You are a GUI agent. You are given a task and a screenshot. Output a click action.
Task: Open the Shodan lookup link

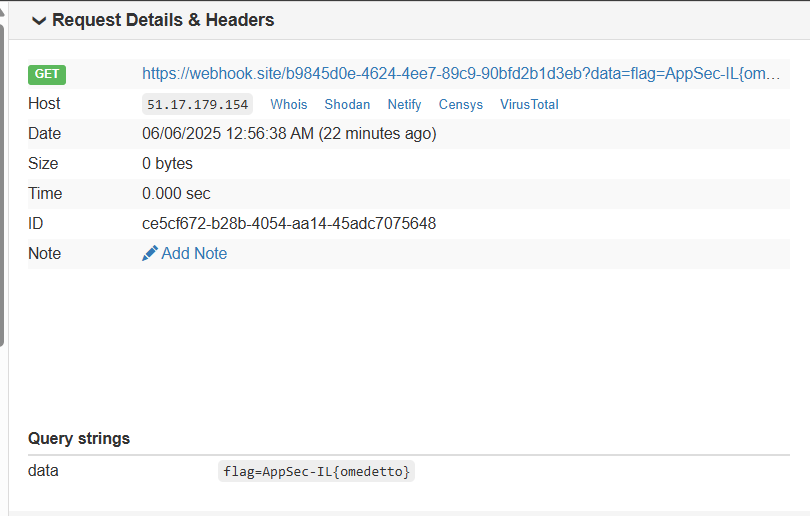(x=347, y=104)
